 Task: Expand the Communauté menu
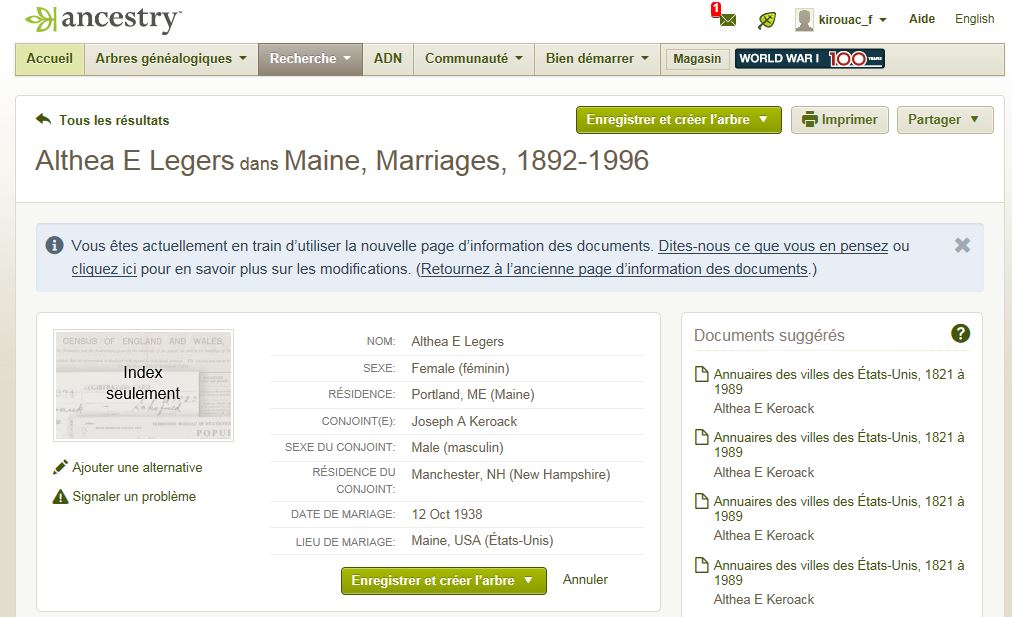point(474,59)
